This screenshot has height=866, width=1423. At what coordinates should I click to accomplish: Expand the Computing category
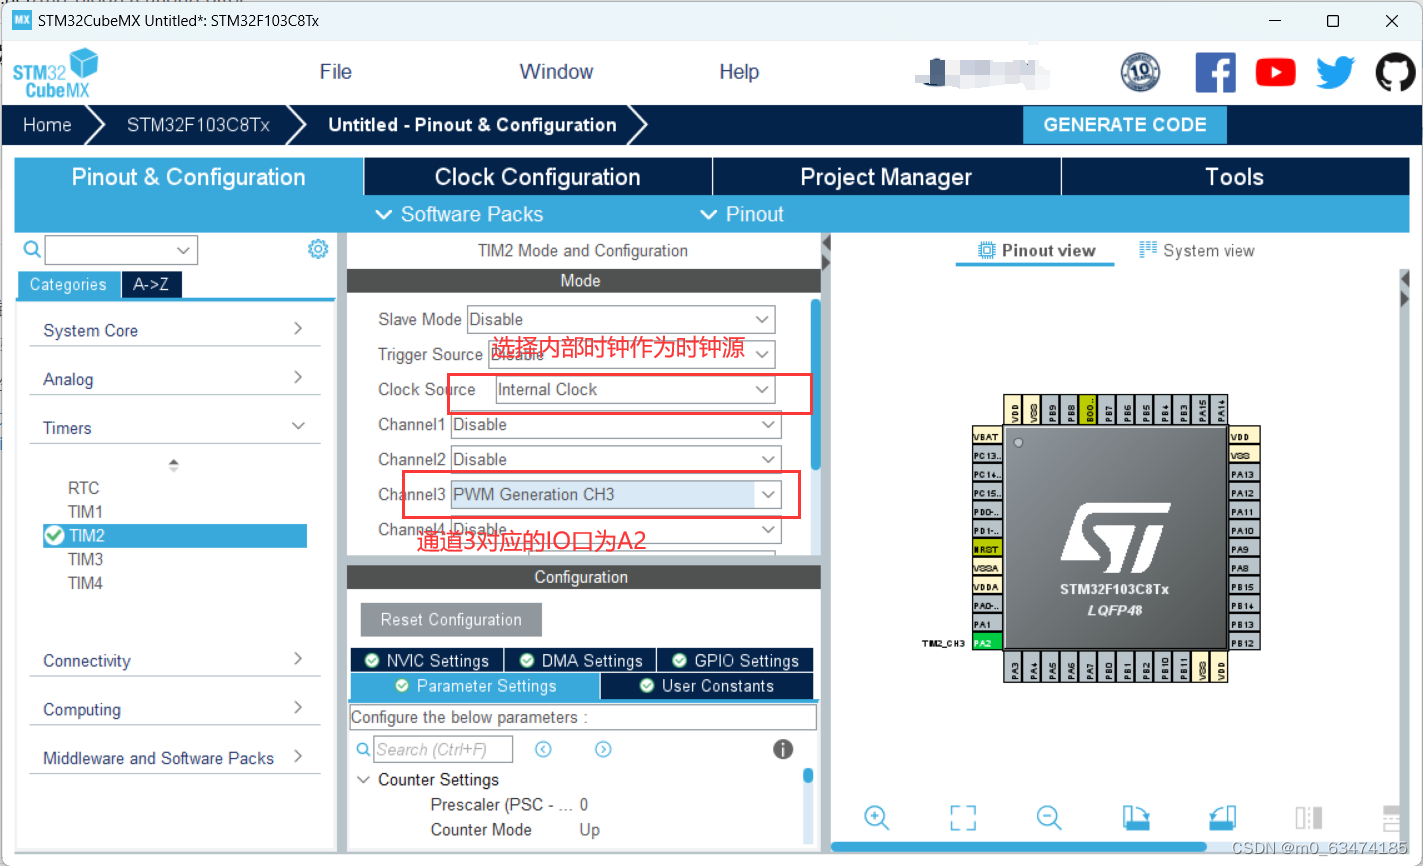[175, 709]
